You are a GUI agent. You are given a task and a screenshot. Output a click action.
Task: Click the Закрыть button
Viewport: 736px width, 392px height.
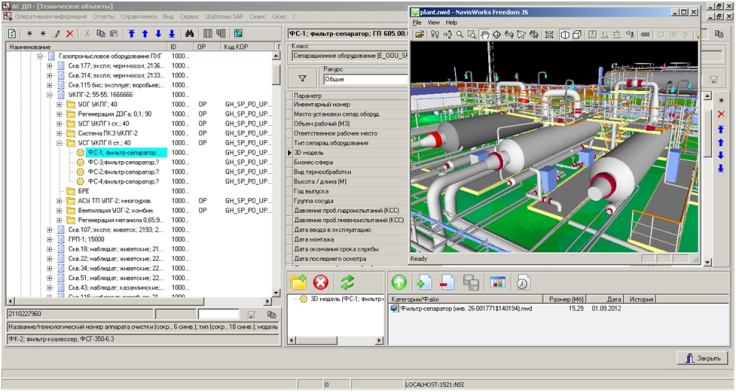(x=702, y=358)
